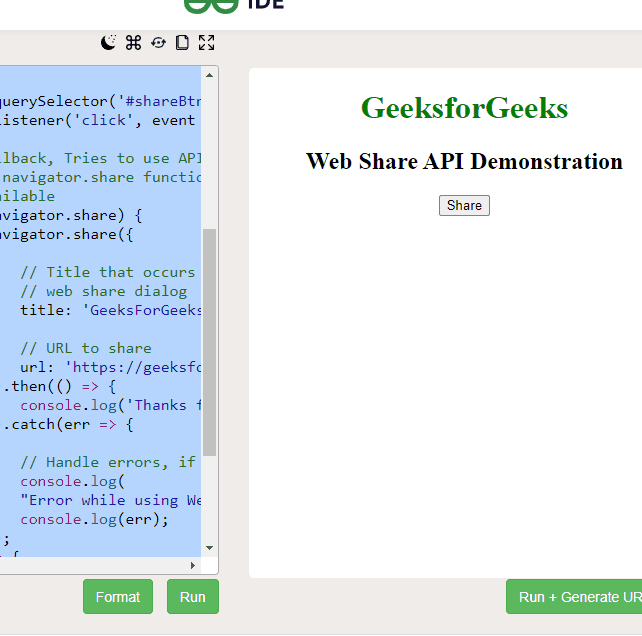Click the '.catch(err => {' code line
This screenshot has width=642, height=636.
click(x=67, y=424)
